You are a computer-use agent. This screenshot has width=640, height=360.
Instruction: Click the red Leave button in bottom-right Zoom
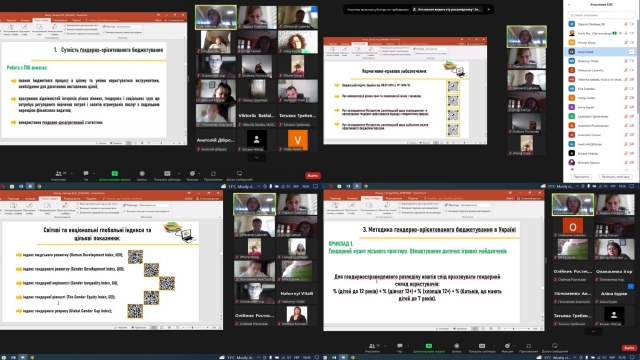[629, 348]
